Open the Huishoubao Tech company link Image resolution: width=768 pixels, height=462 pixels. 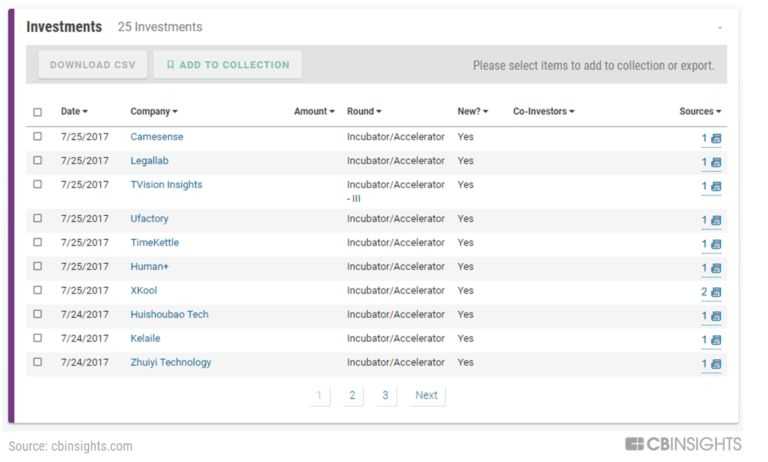[169, 315]
